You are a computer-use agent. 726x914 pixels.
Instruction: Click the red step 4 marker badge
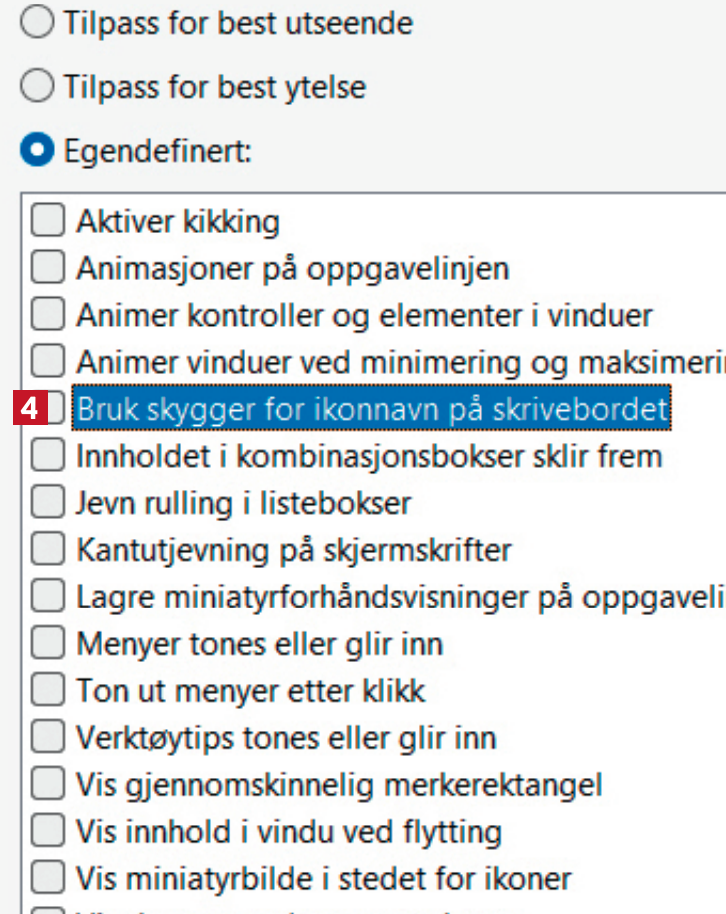pos(30,409)
